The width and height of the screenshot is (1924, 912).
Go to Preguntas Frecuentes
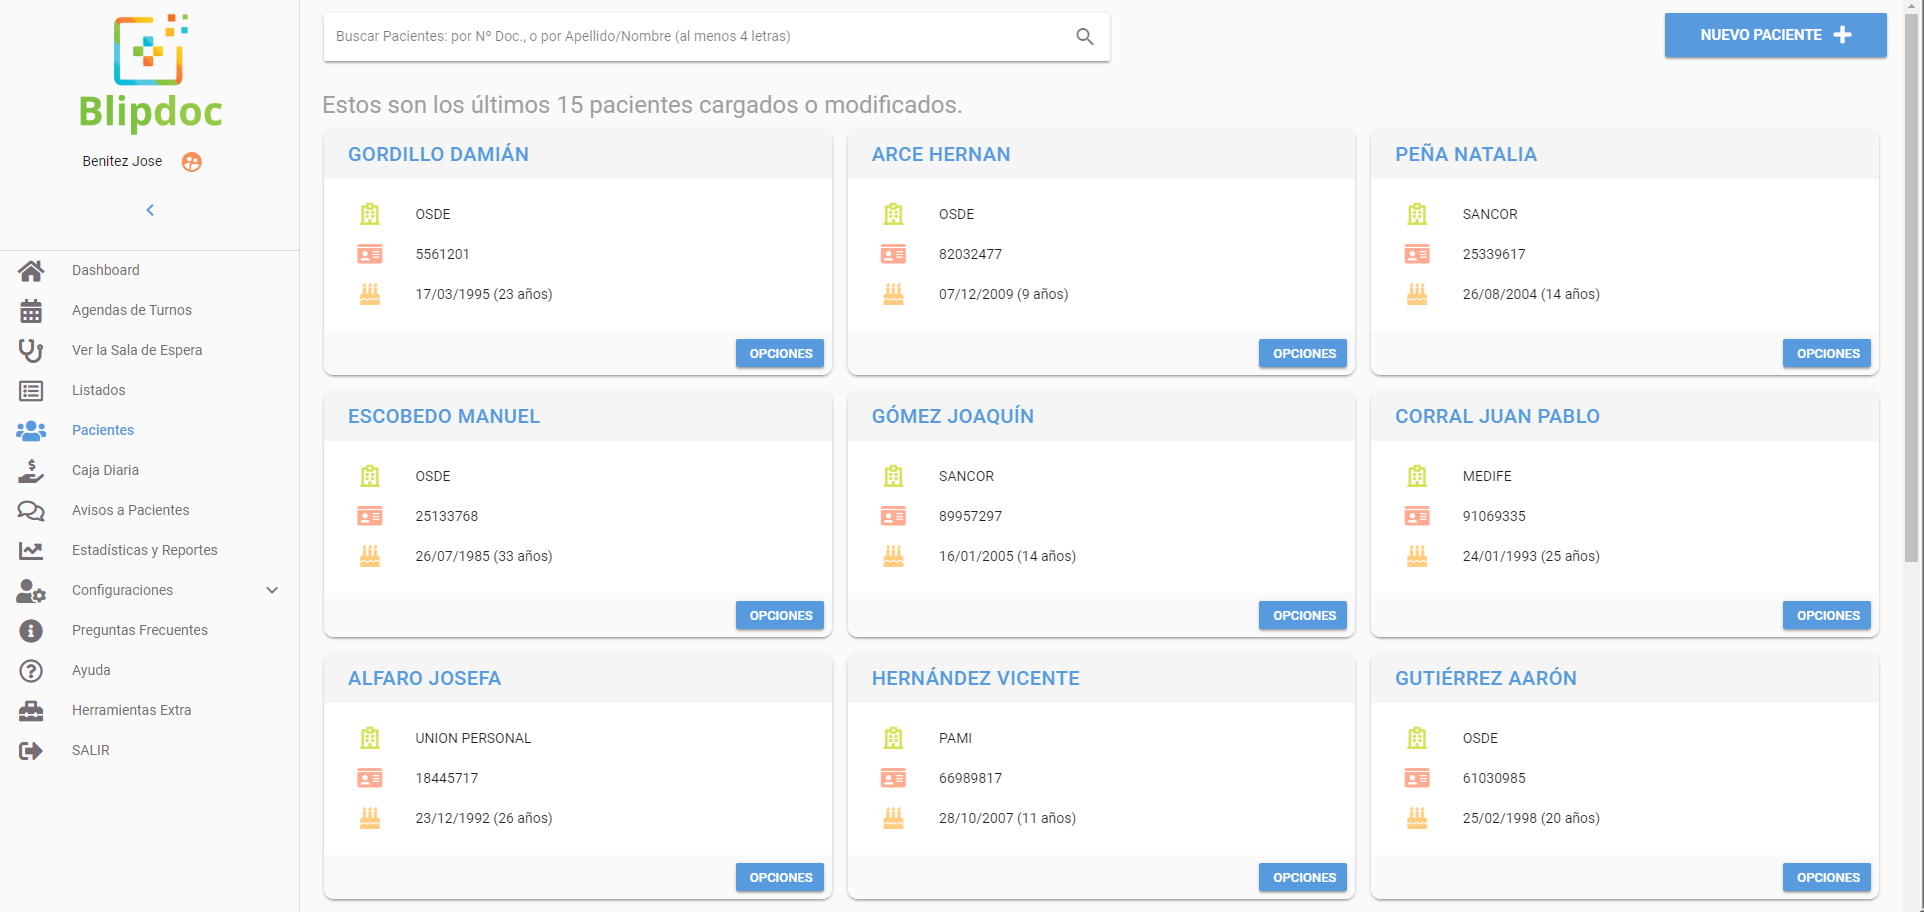pos(140,630)
